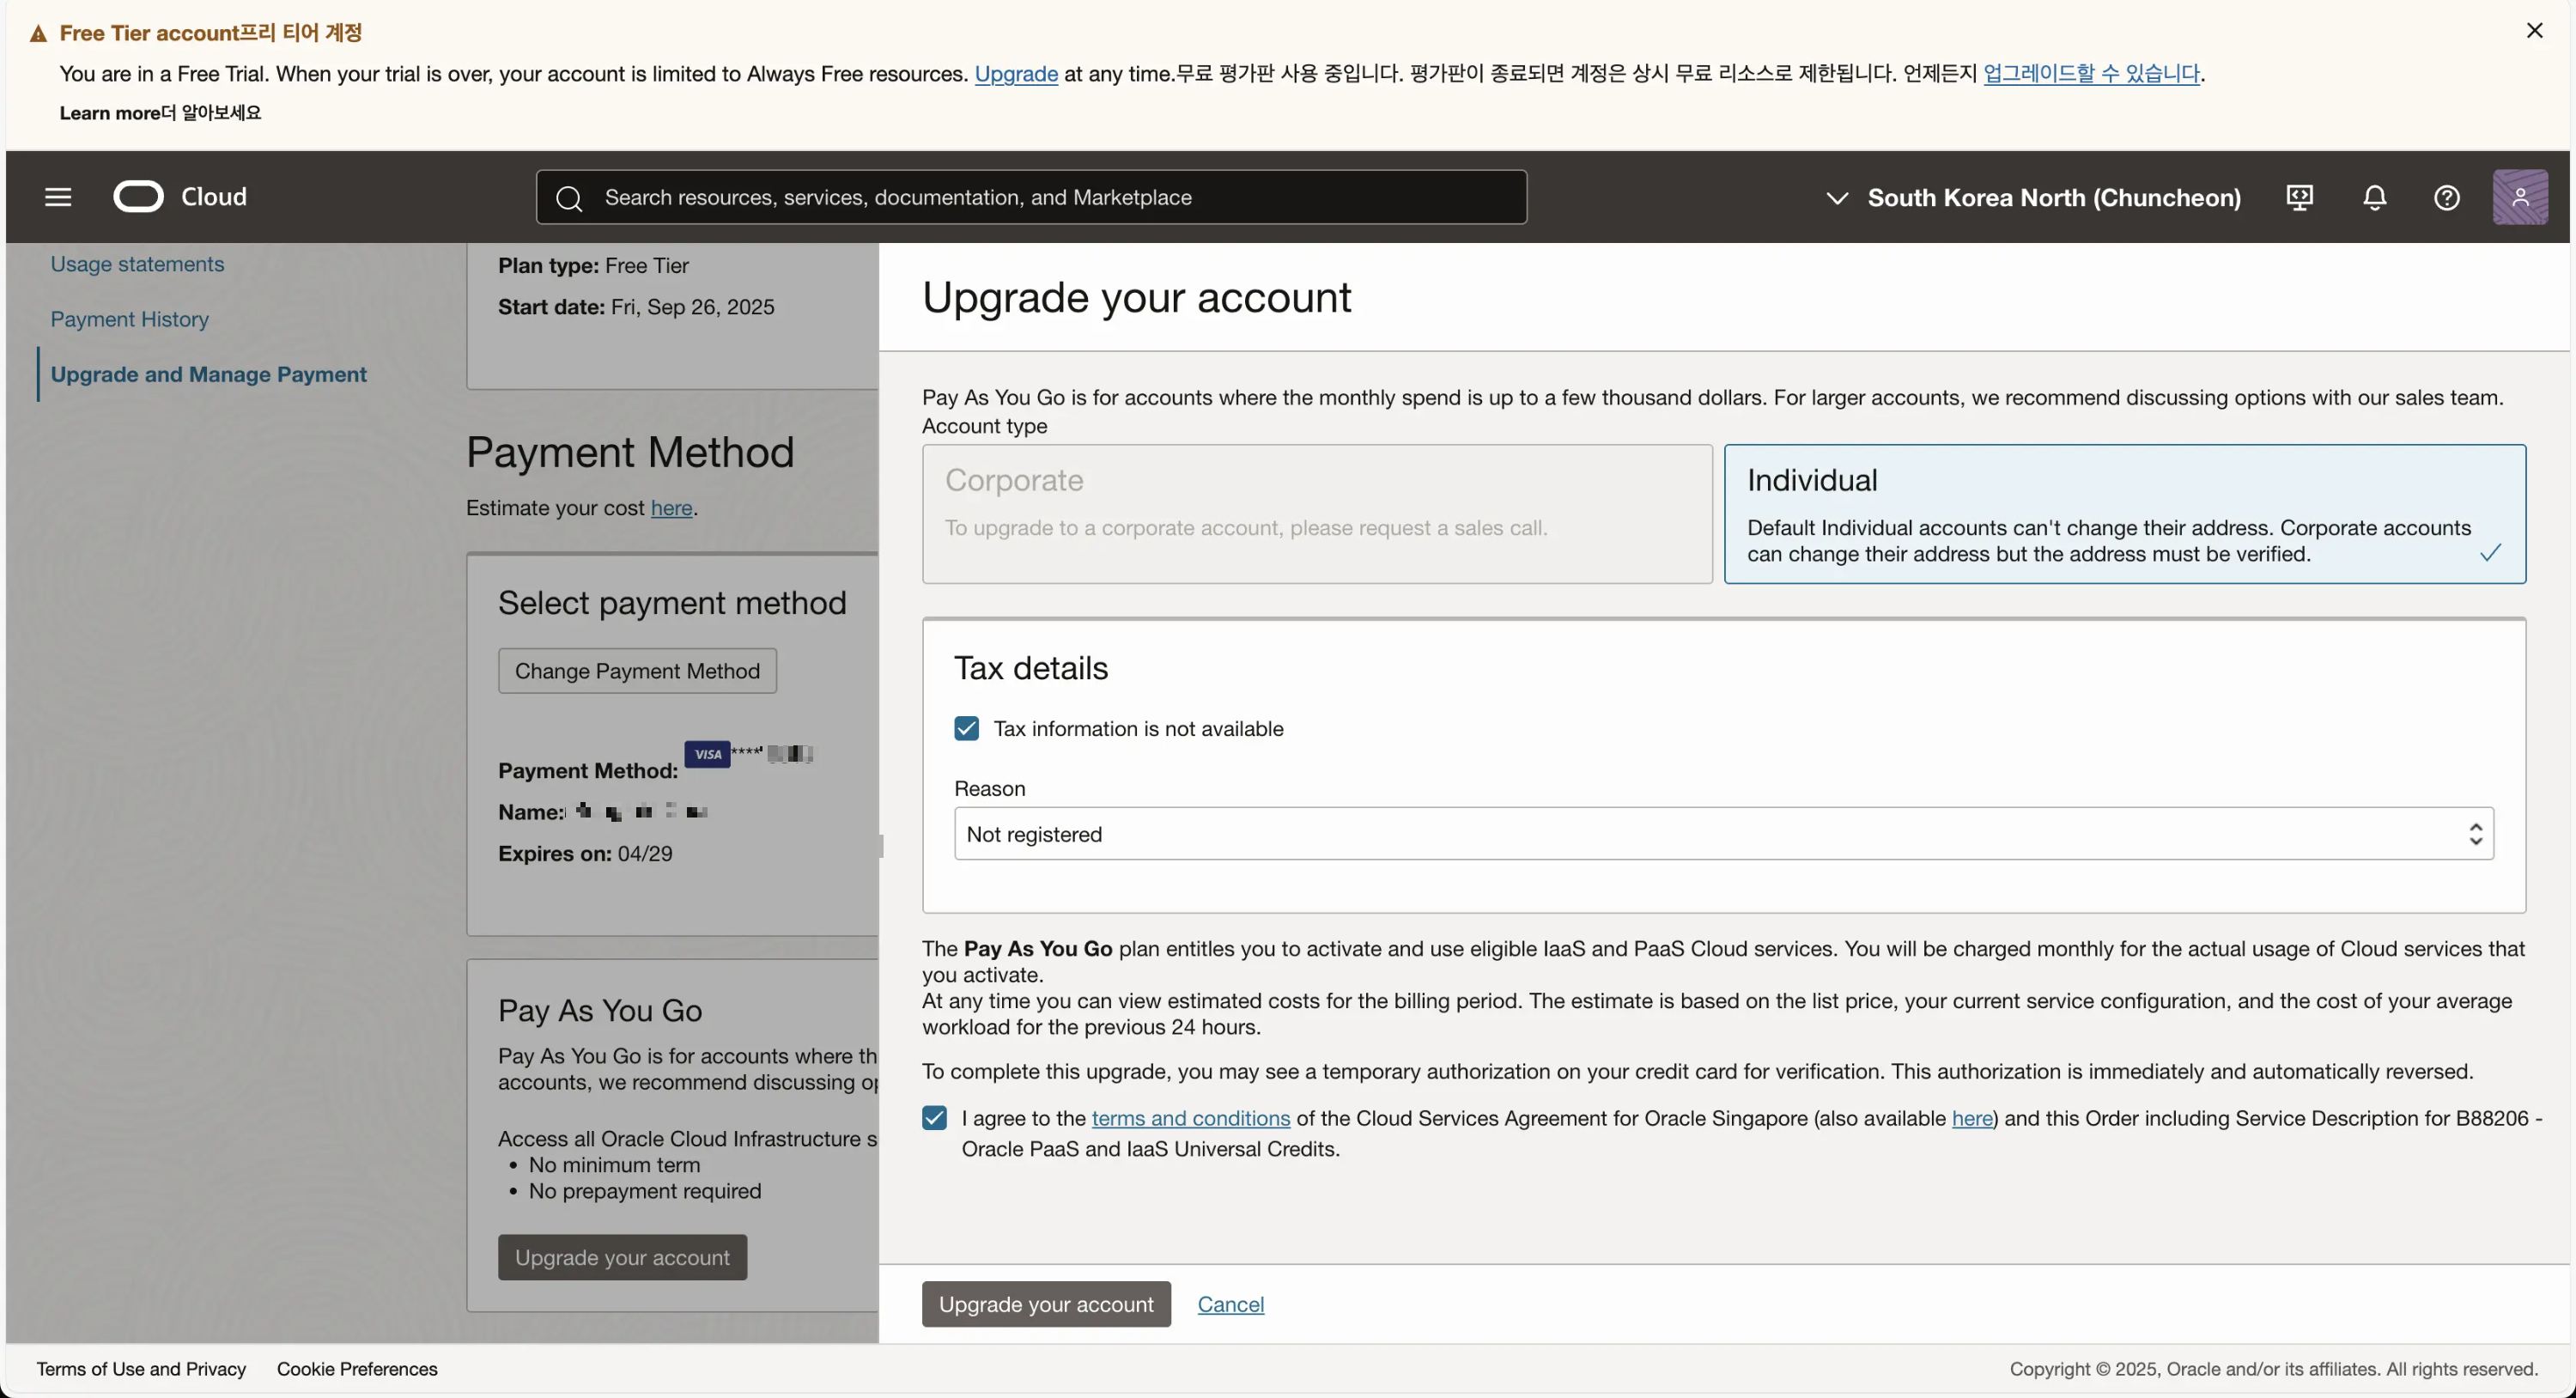Click Upgrade your account in the panel footer

pos(1045,1304)
